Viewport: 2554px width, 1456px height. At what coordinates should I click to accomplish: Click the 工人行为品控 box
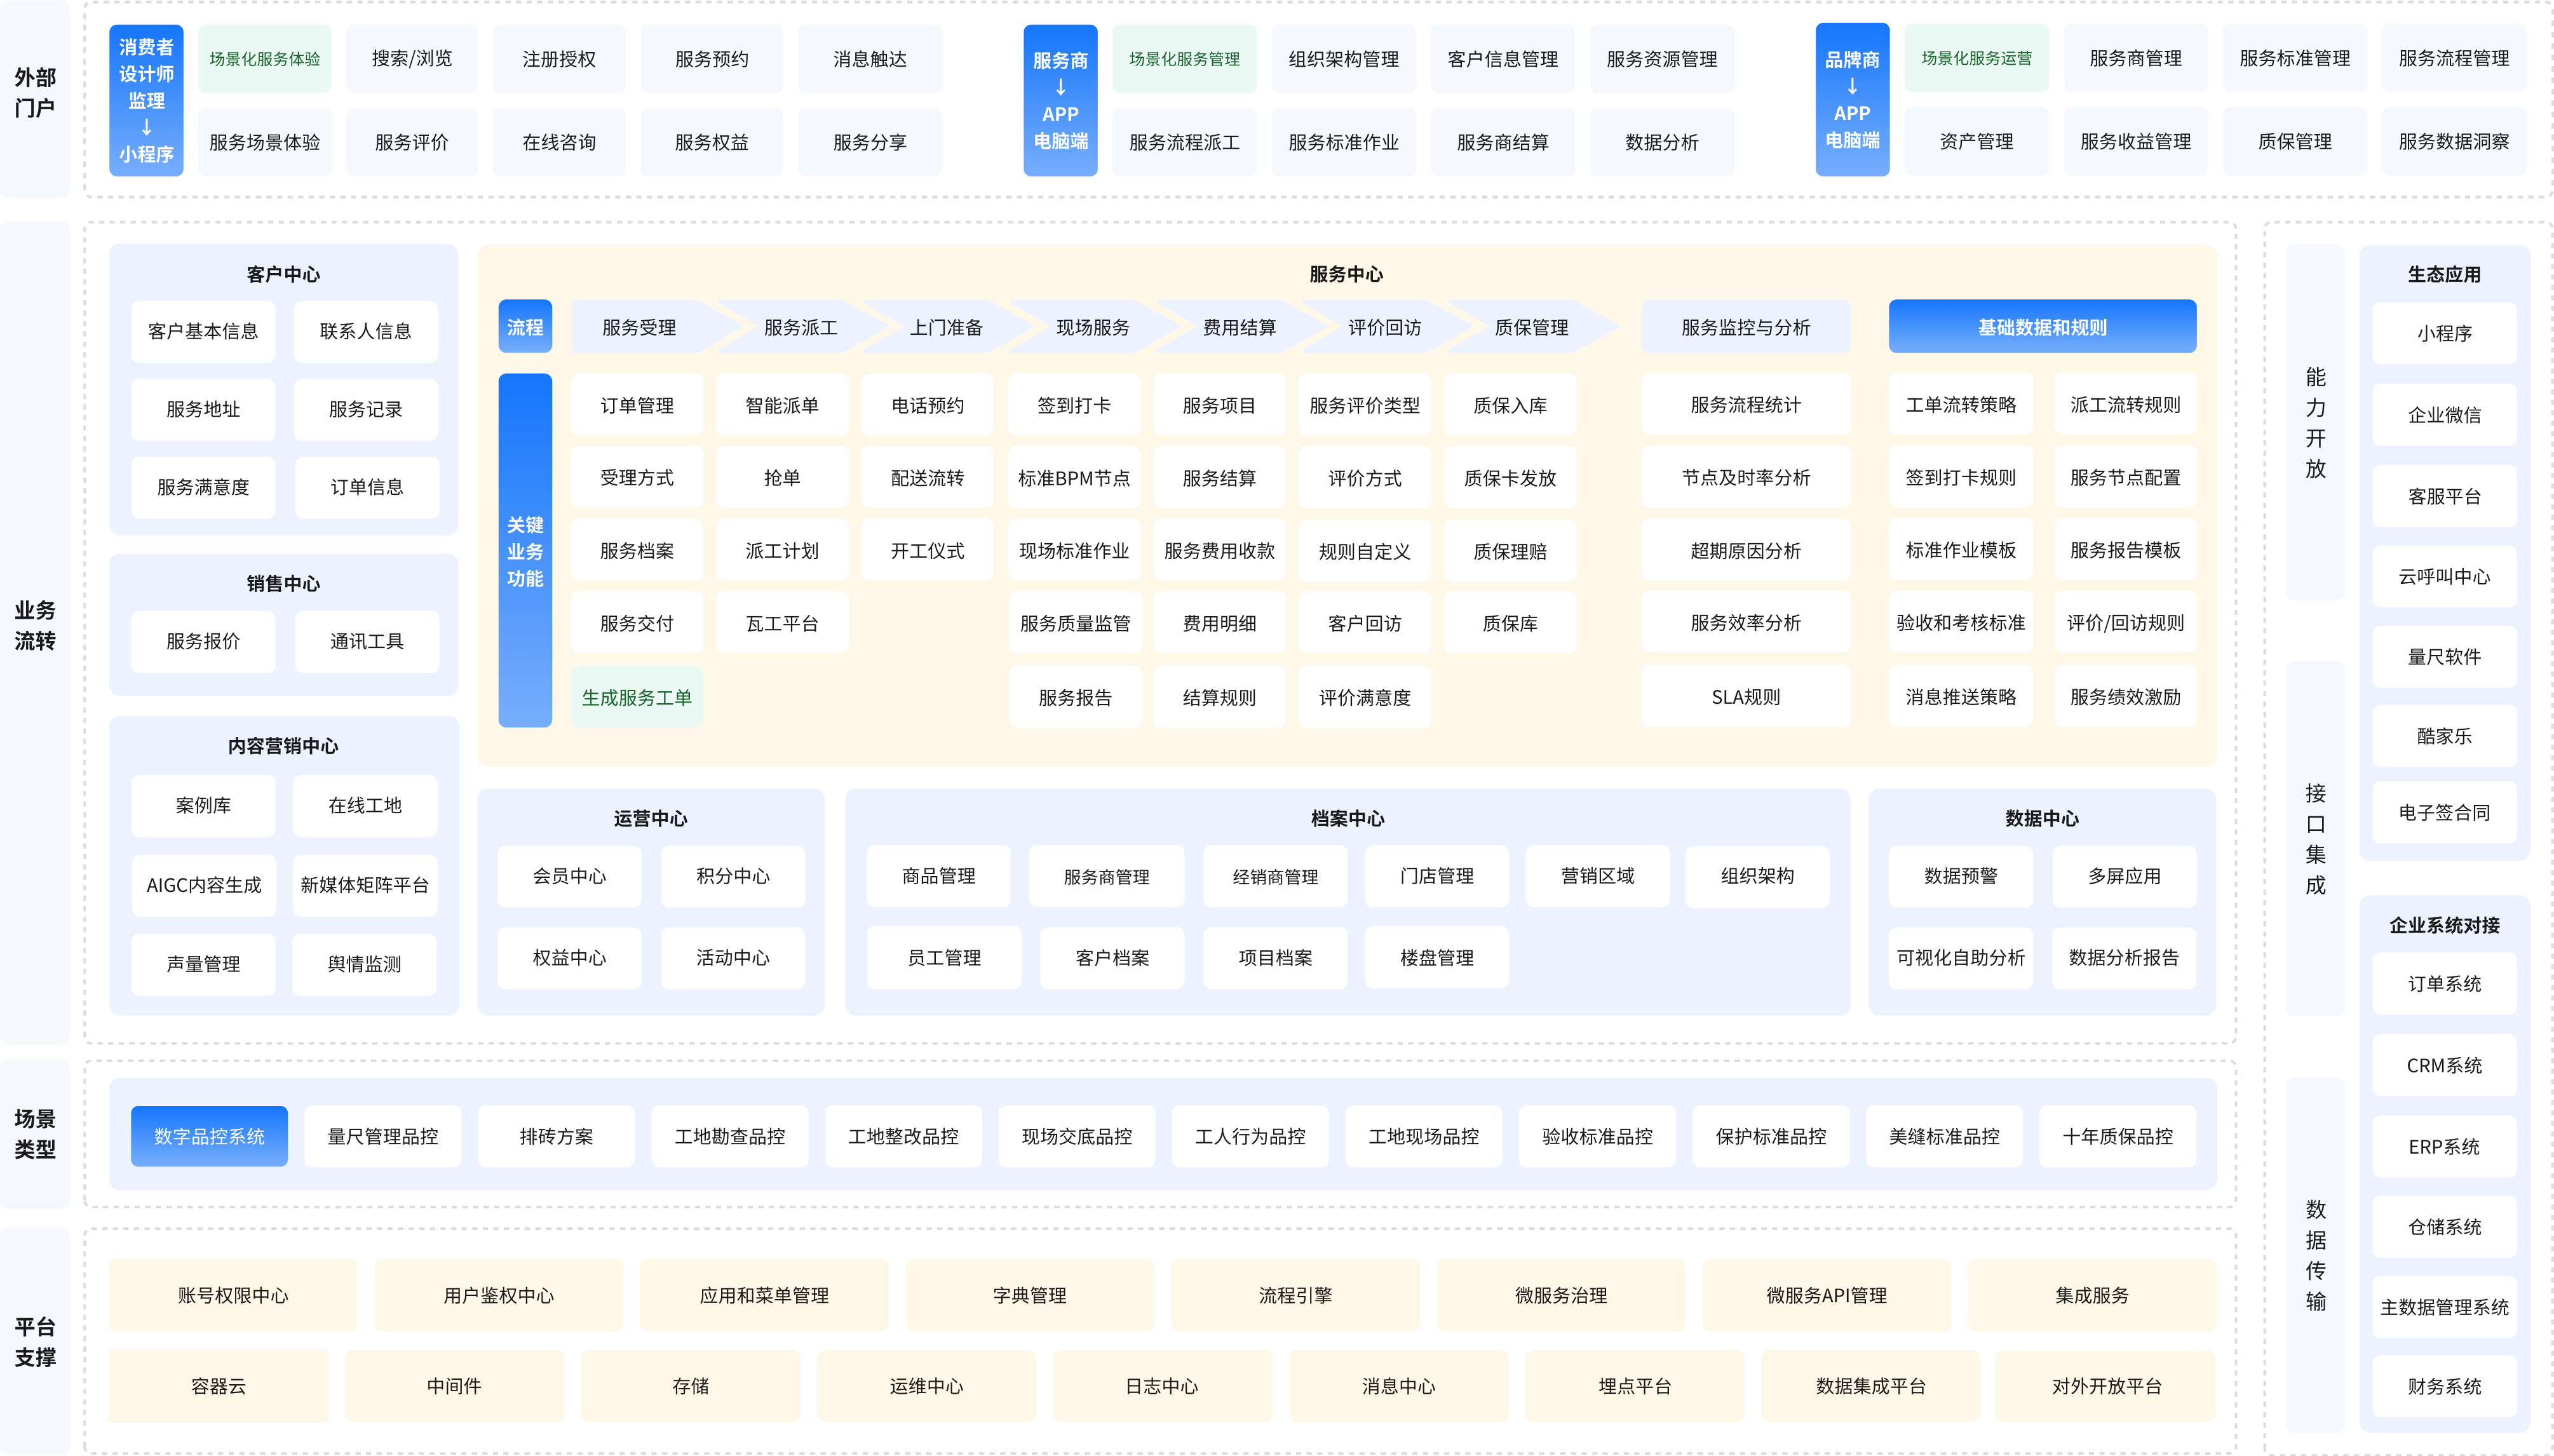1250,1136
